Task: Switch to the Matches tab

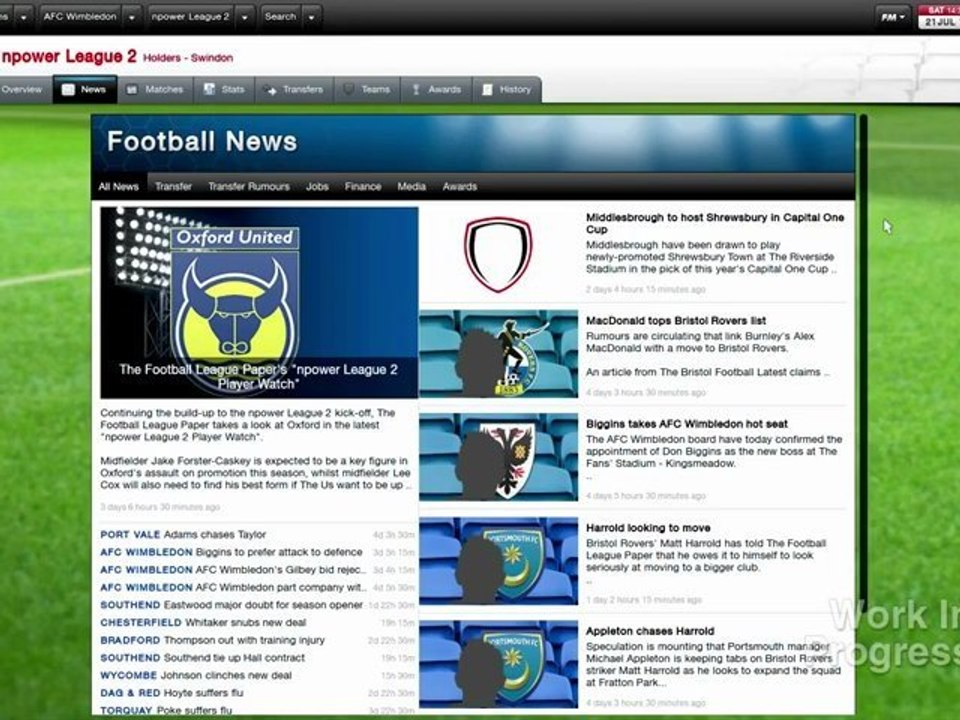Action: tap(155, 89)
